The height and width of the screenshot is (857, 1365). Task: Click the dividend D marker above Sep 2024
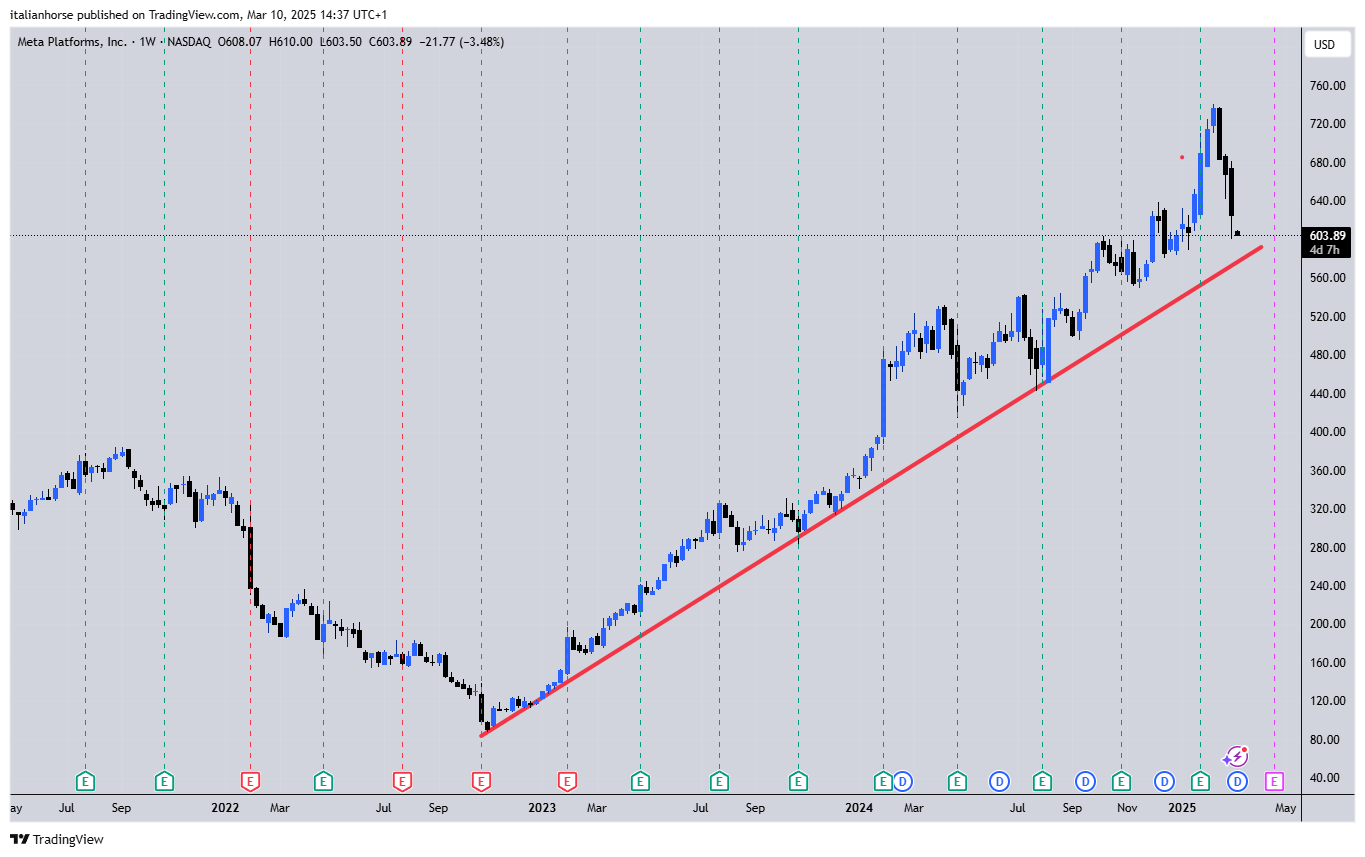pyautogui.click(x=1085, y=780)
